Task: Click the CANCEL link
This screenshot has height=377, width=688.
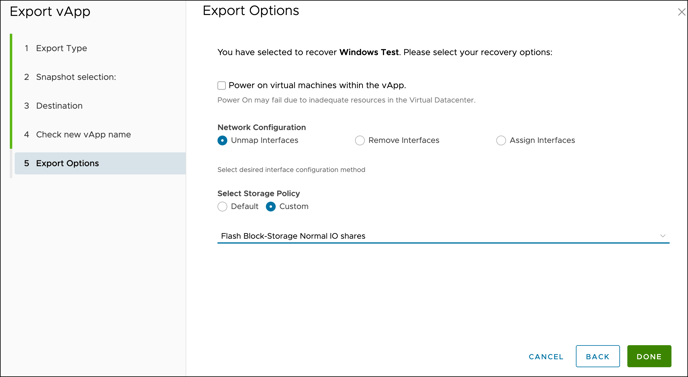Action: pyautogui.click(x=546, y=356)
